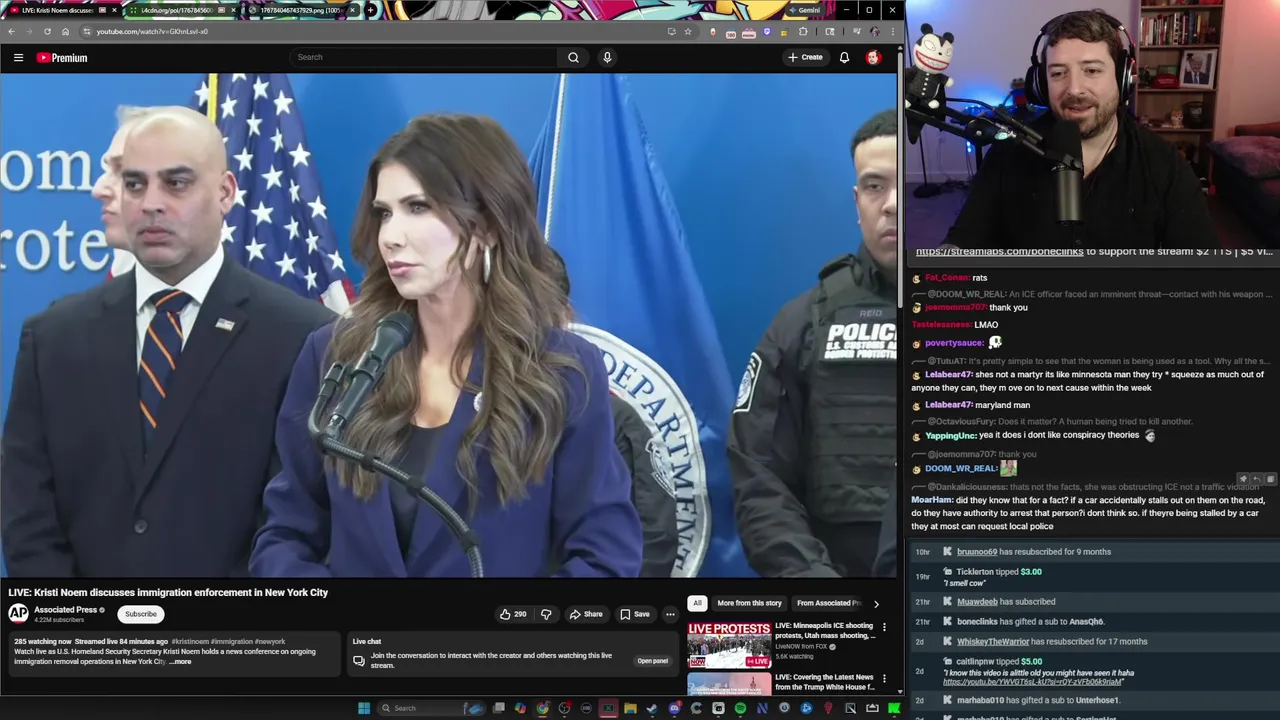Start voice search with microphone icon
This screenshot has width=1280, height=720.
(607, 57)
